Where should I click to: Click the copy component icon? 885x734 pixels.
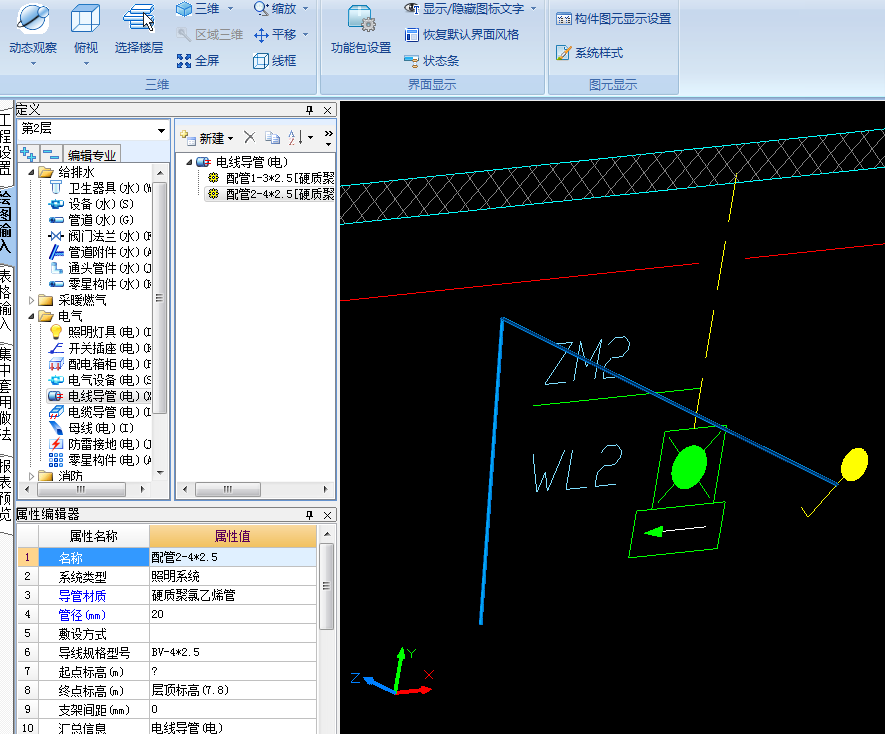pos(272,137)
